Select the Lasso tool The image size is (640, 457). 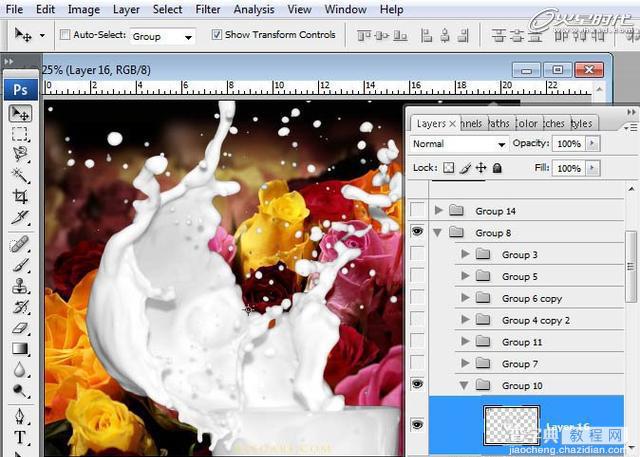tap(20, 154)
